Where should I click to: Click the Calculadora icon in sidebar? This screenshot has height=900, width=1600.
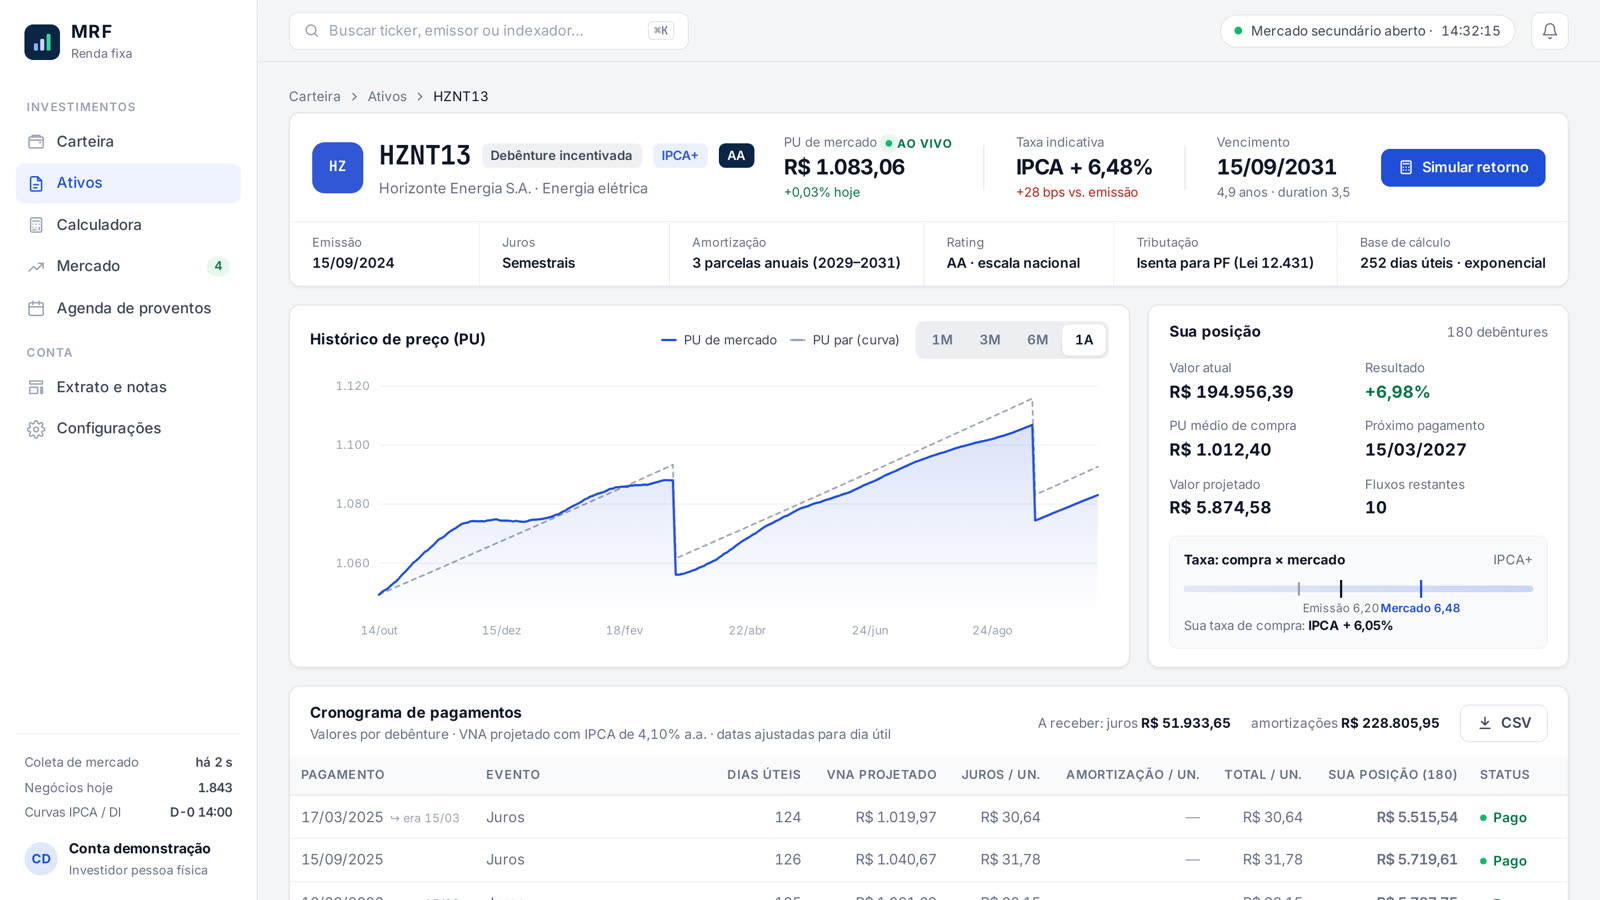click(36, 225)
